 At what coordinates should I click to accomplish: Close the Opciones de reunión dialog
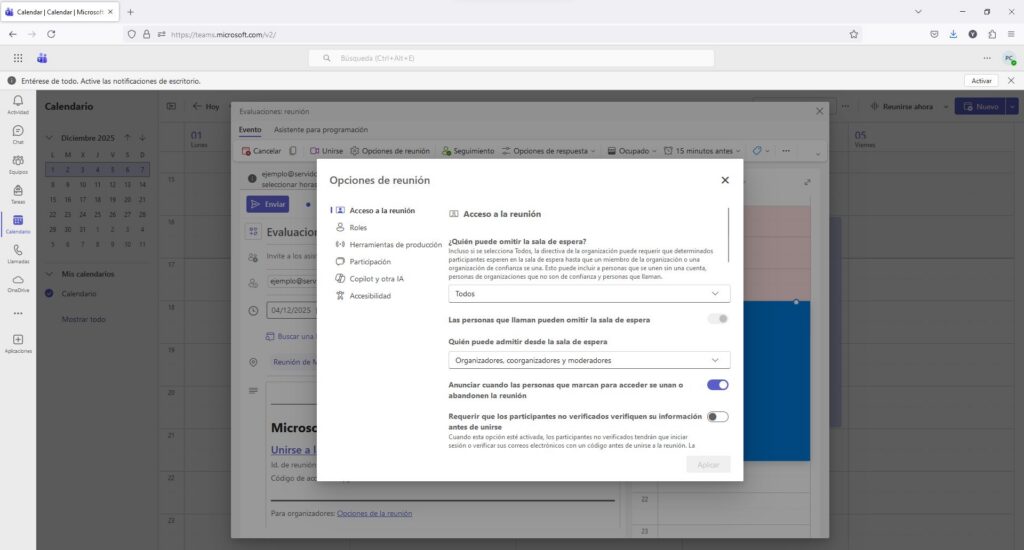[x=725, y=180]
